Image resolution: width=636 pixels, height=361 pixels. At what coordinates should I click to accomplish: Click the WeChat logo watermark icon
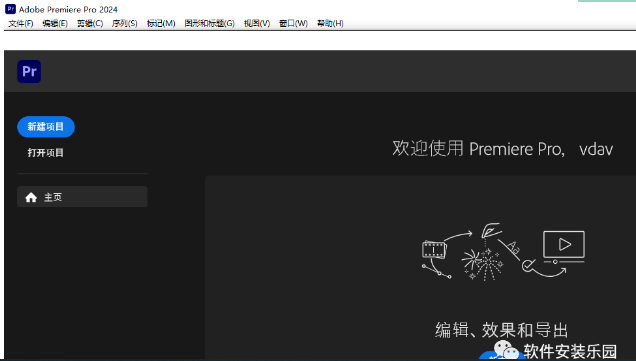pos(505,350)
